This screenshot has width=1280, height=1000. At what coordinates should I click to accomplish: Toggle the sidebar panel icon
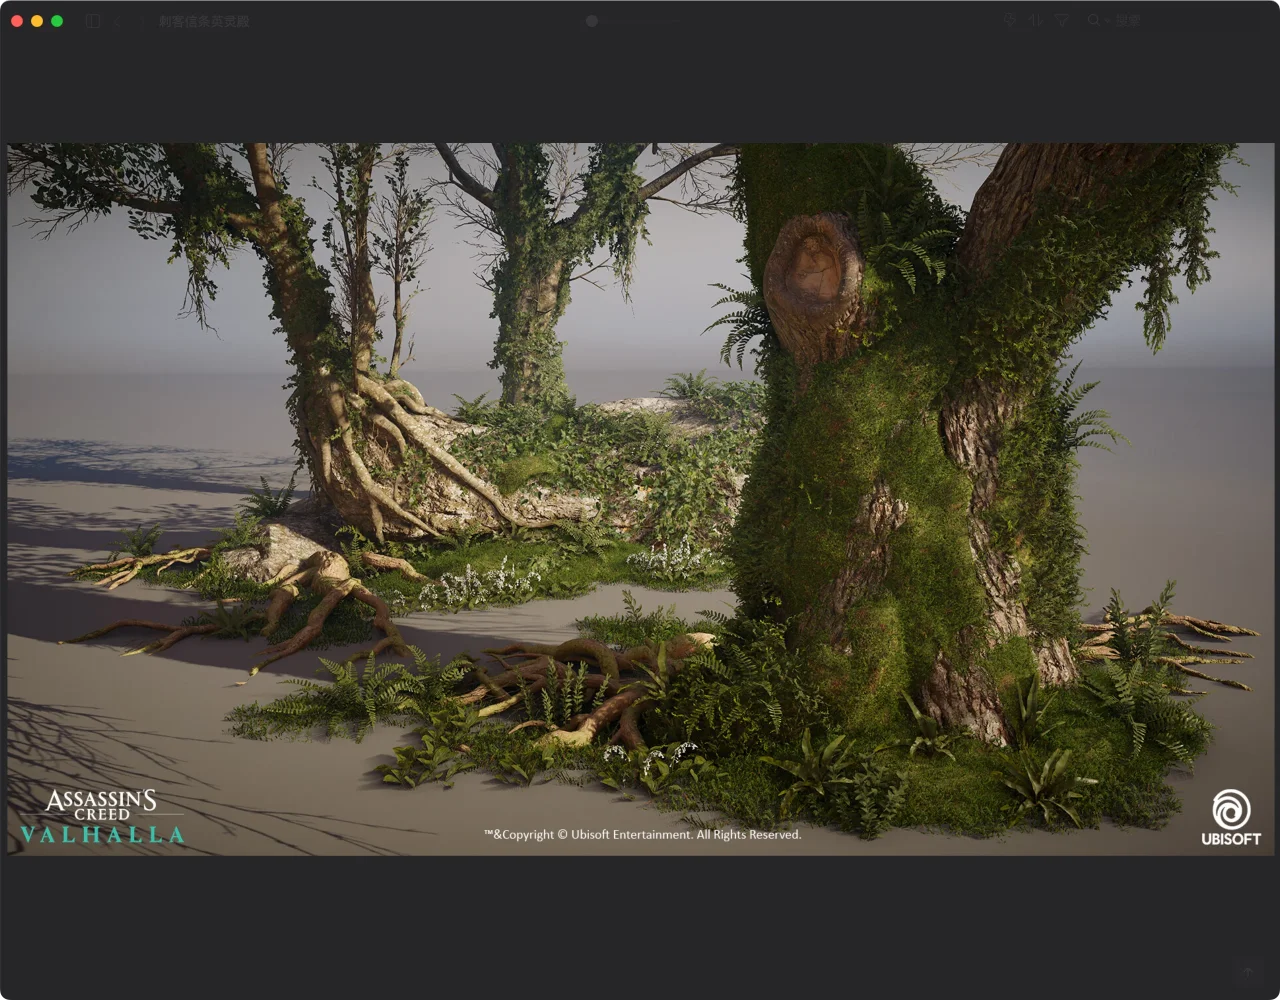coord(93,21)
